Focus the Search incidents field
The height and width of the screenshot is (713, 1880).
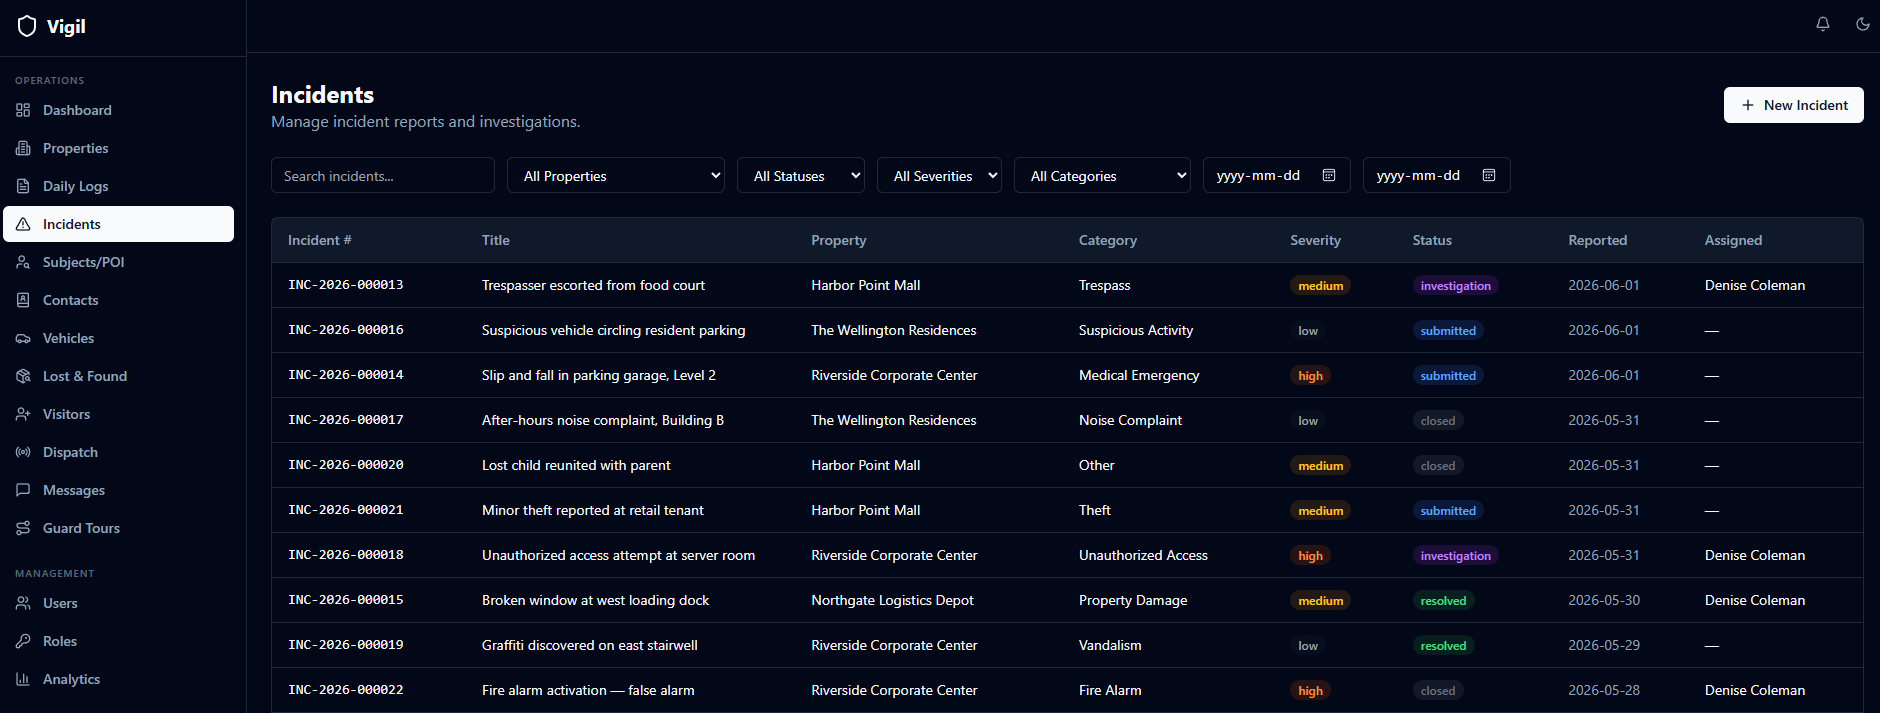click(383, 175)
